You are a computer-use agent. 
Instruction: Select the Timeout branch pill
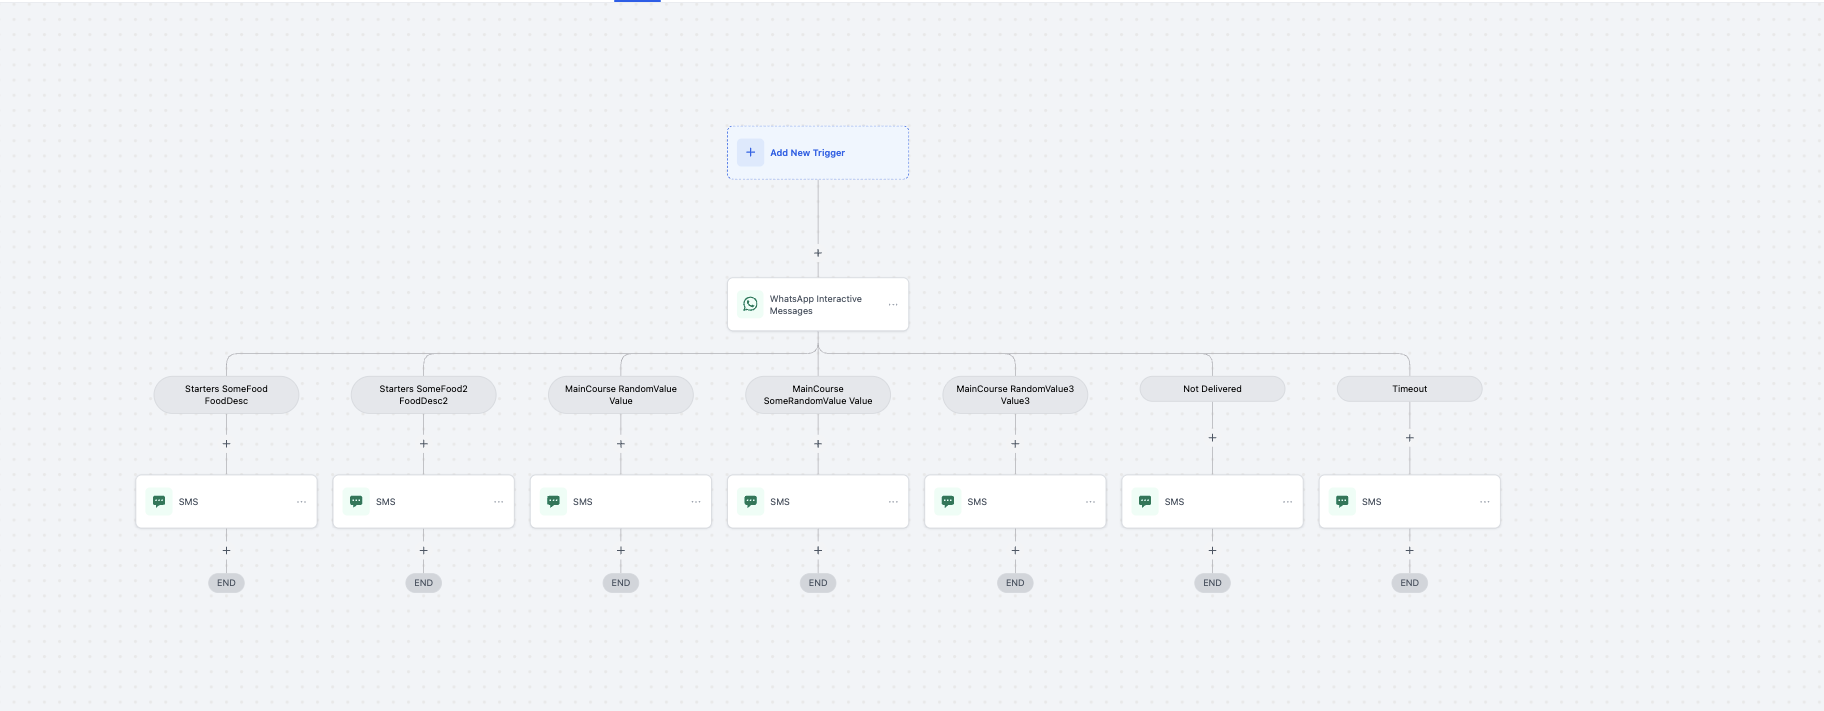[x=1409, y=389]
